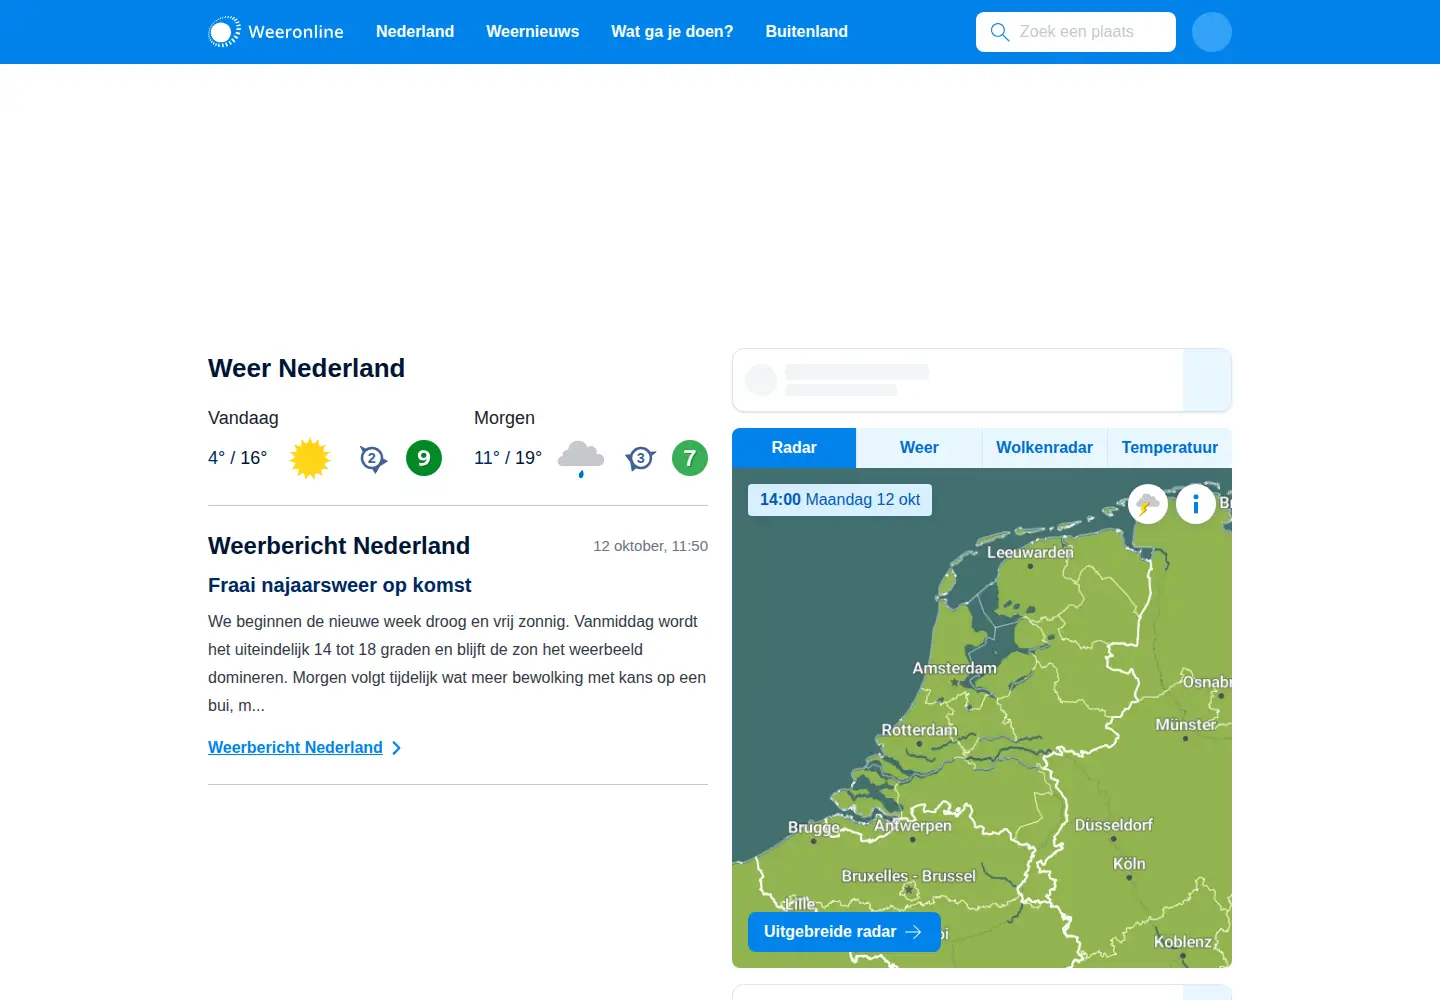Click Bruxelles - Brussel label on map
This screenshot has width=1440, height=1000.
pyautogui.click(x=908, y=876)
